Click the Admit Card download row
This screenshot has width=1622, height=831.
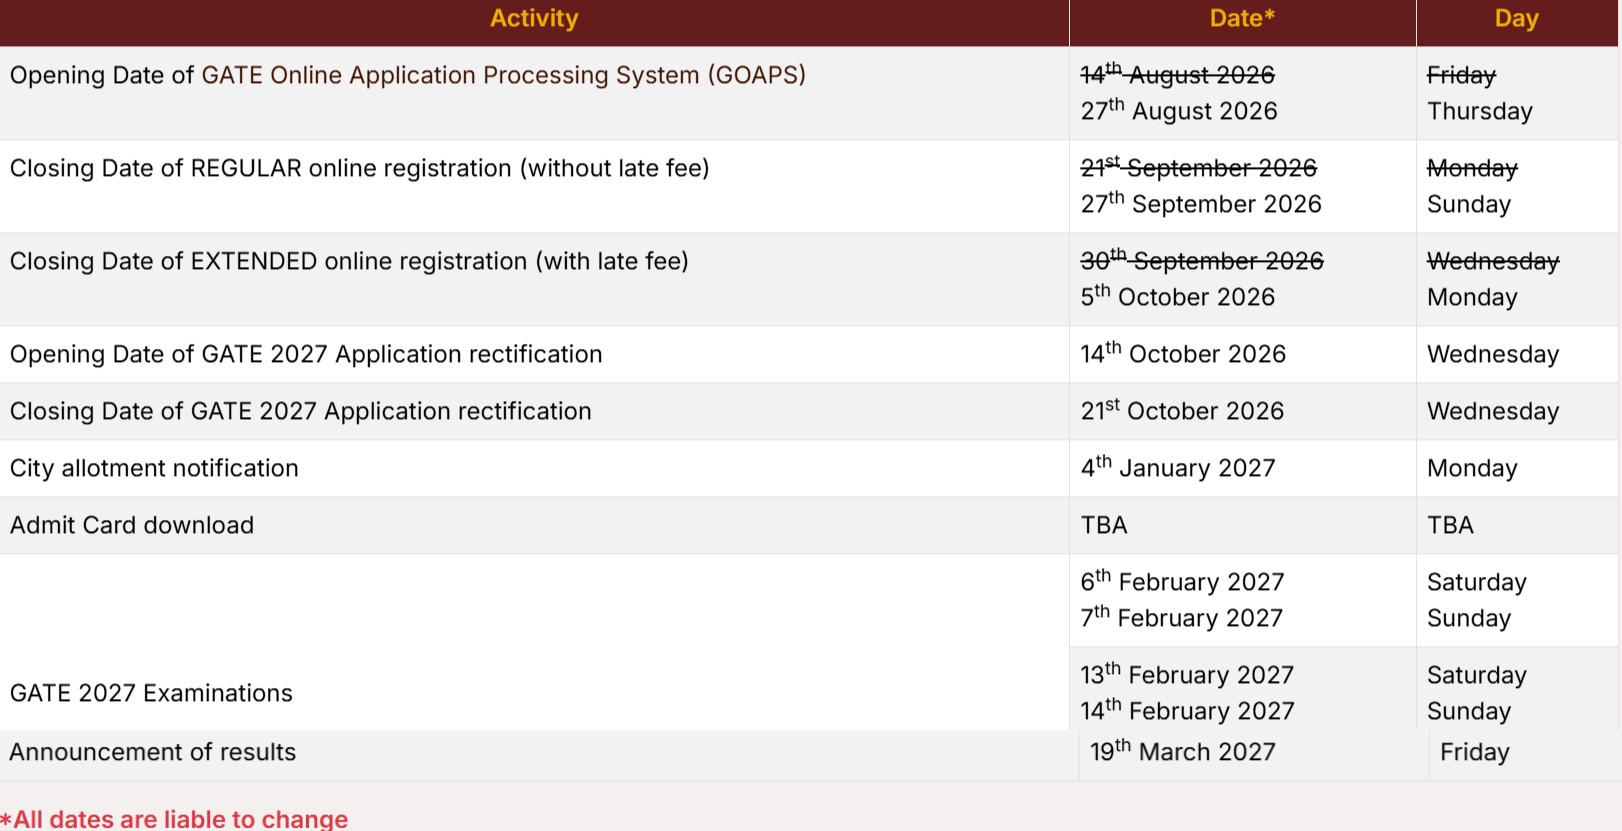[809, 525]
